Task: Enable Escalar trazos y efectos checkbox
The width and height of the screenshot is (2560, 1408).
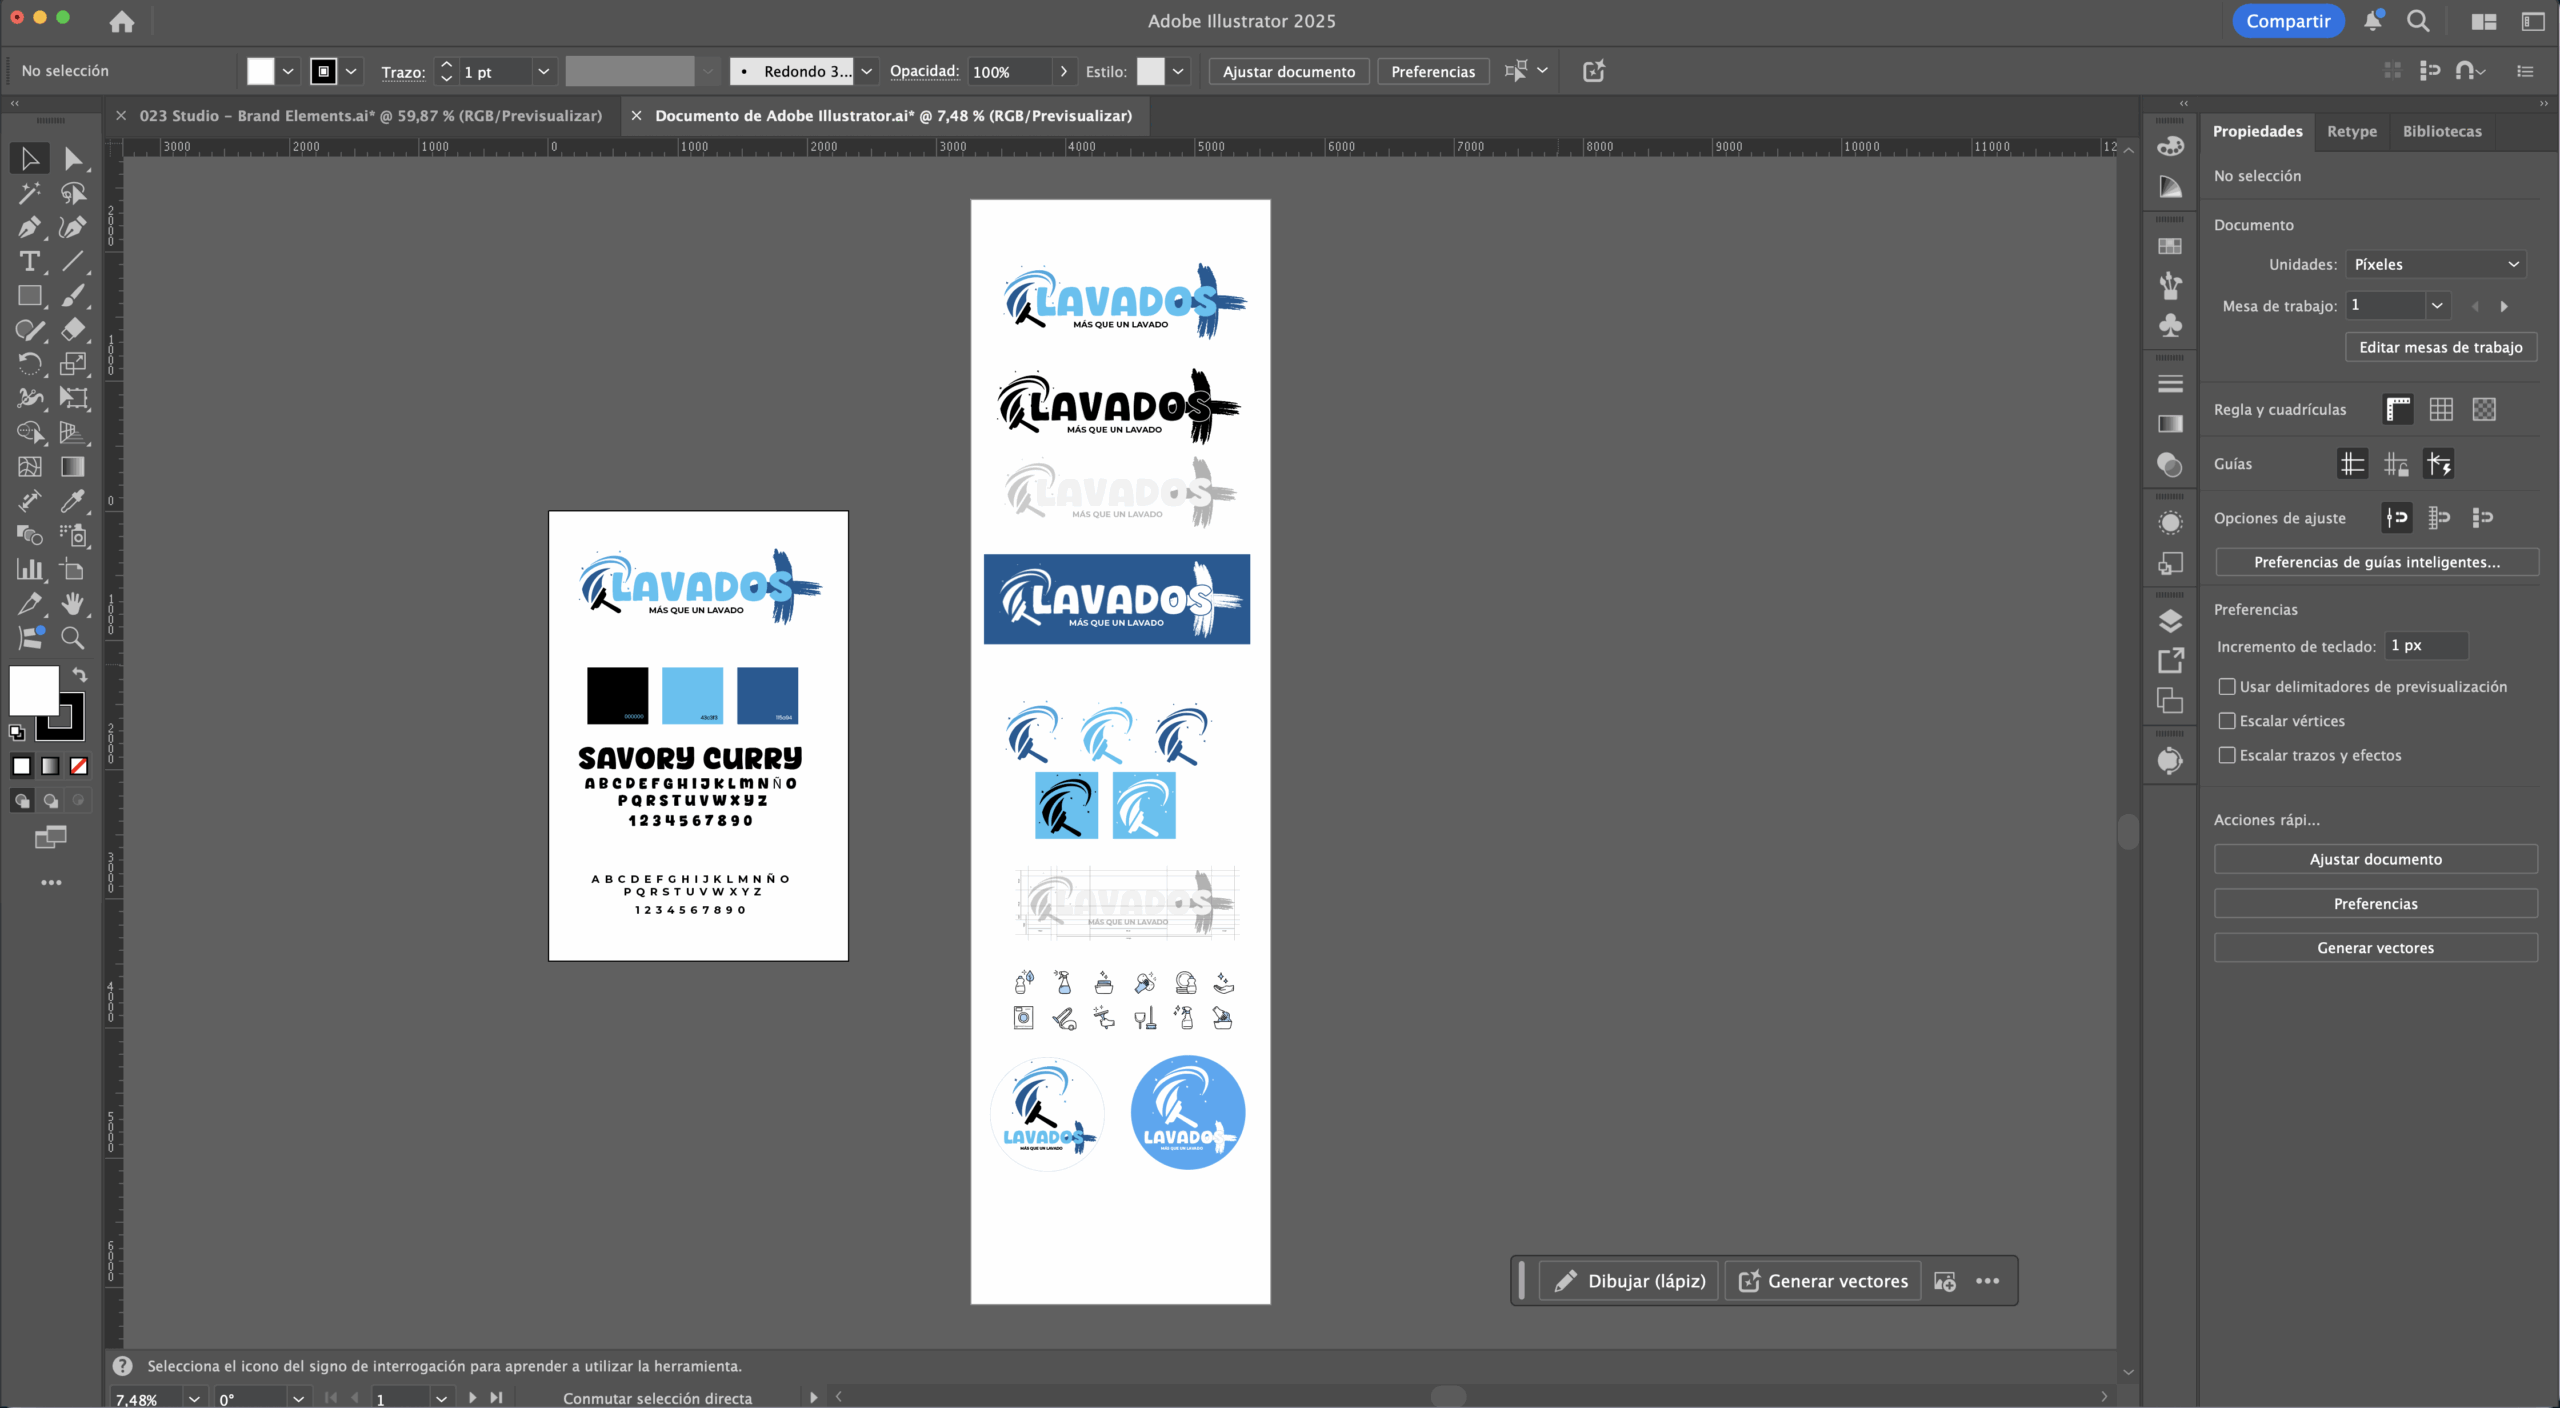Action: 2227,755
